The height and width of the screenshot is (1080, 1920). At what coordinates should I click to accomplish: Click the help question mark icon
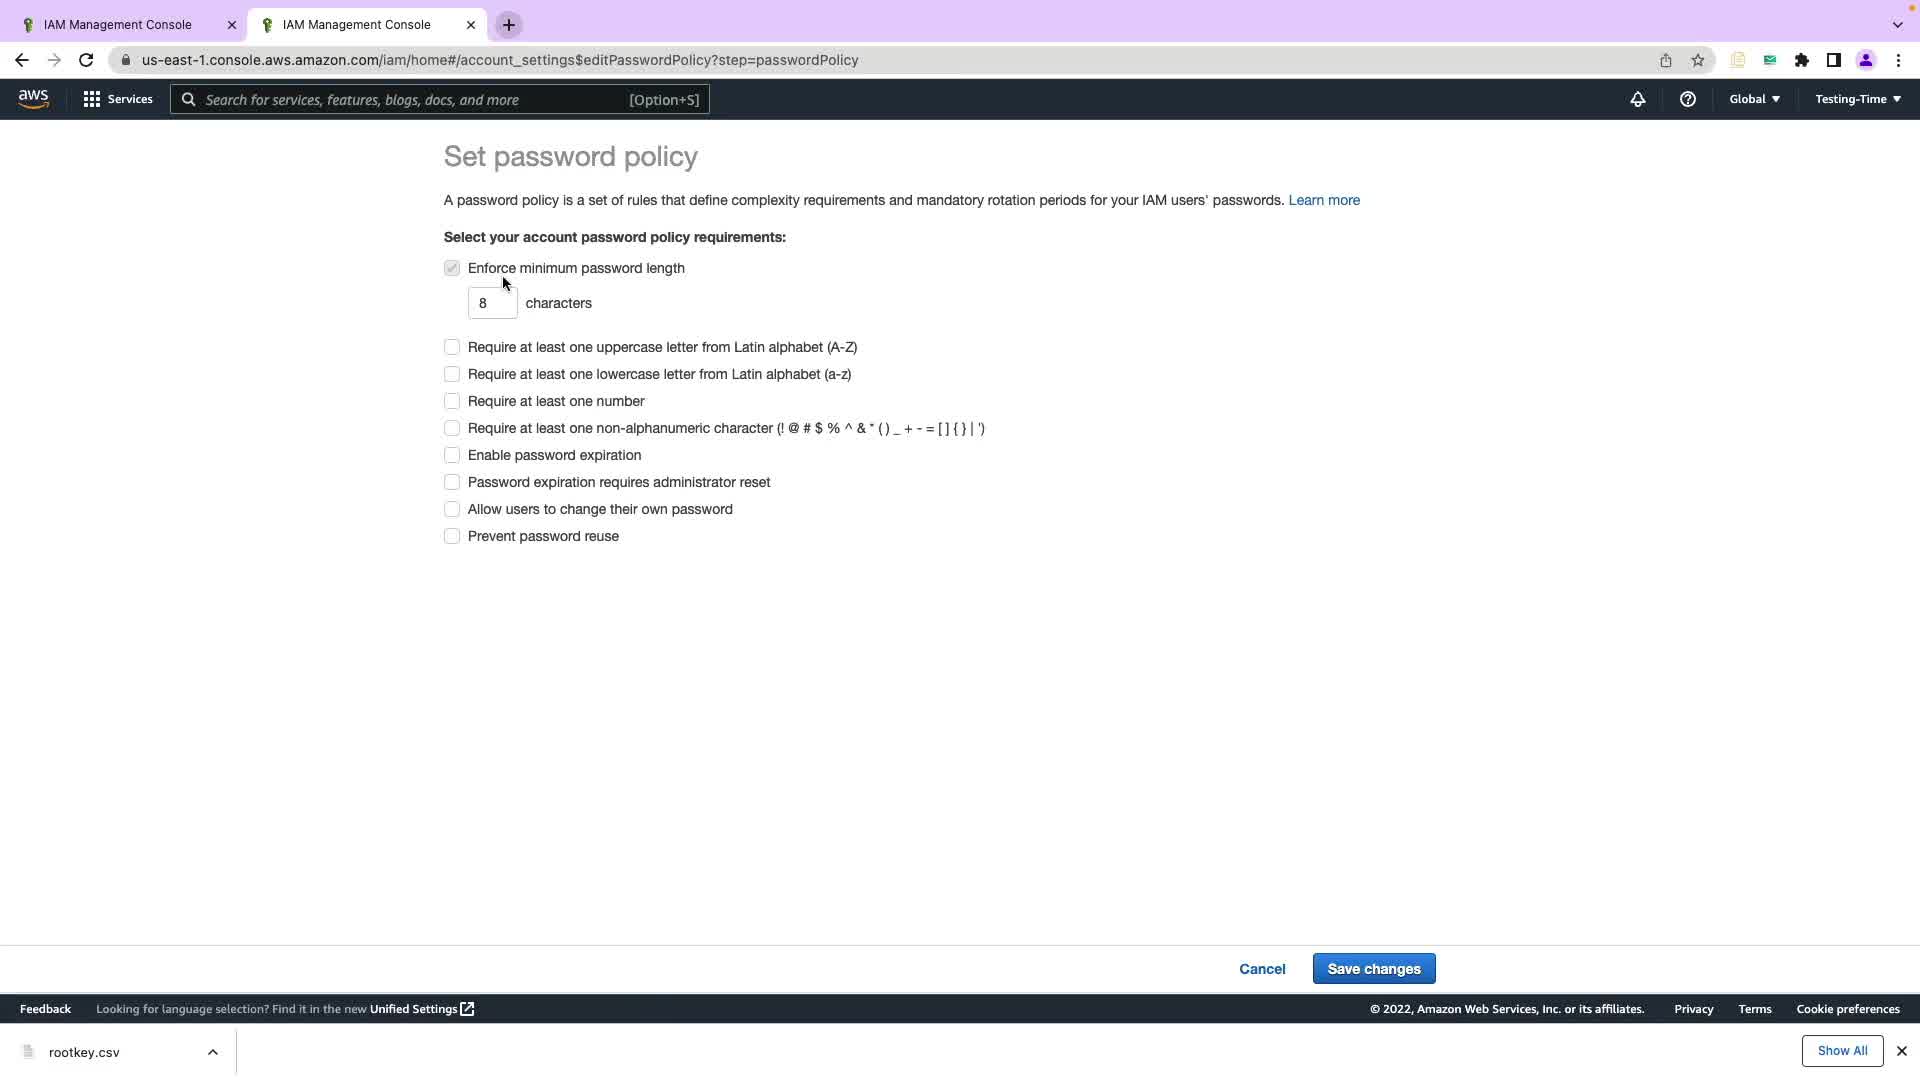[1687, 99]
